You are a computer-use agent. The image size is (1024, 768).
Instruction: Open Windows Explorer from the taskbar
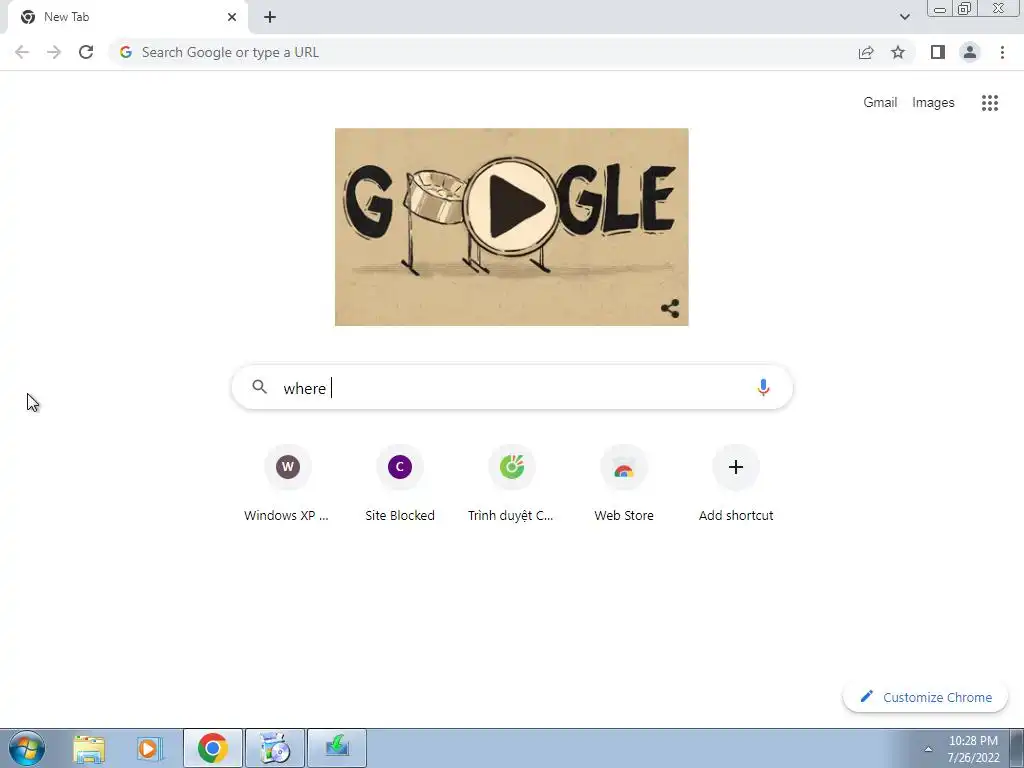pos(89,748)
